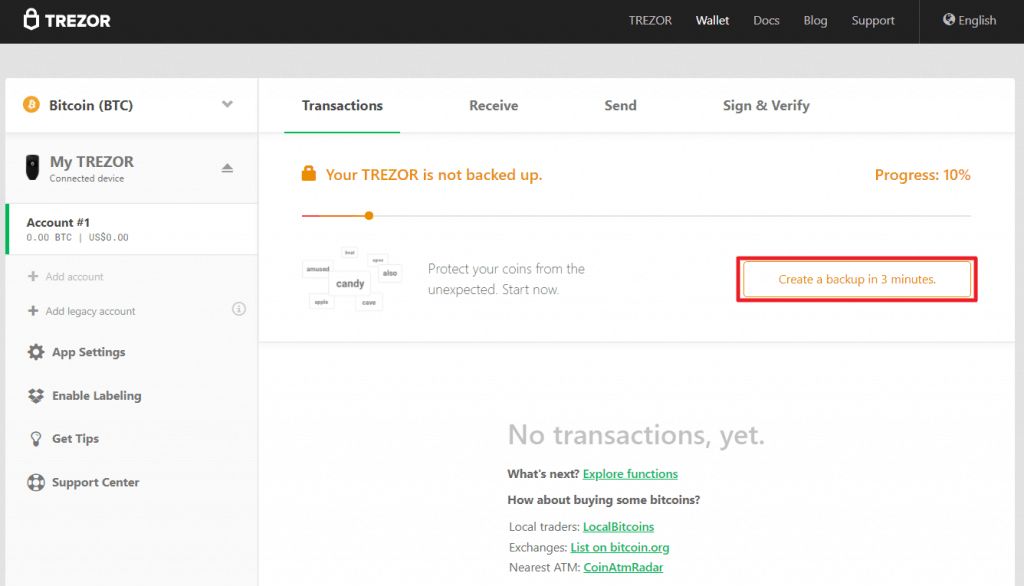Open the CoinAtmRadar link
Screen dimensions: 1024x586
click(x=622, y=566)
